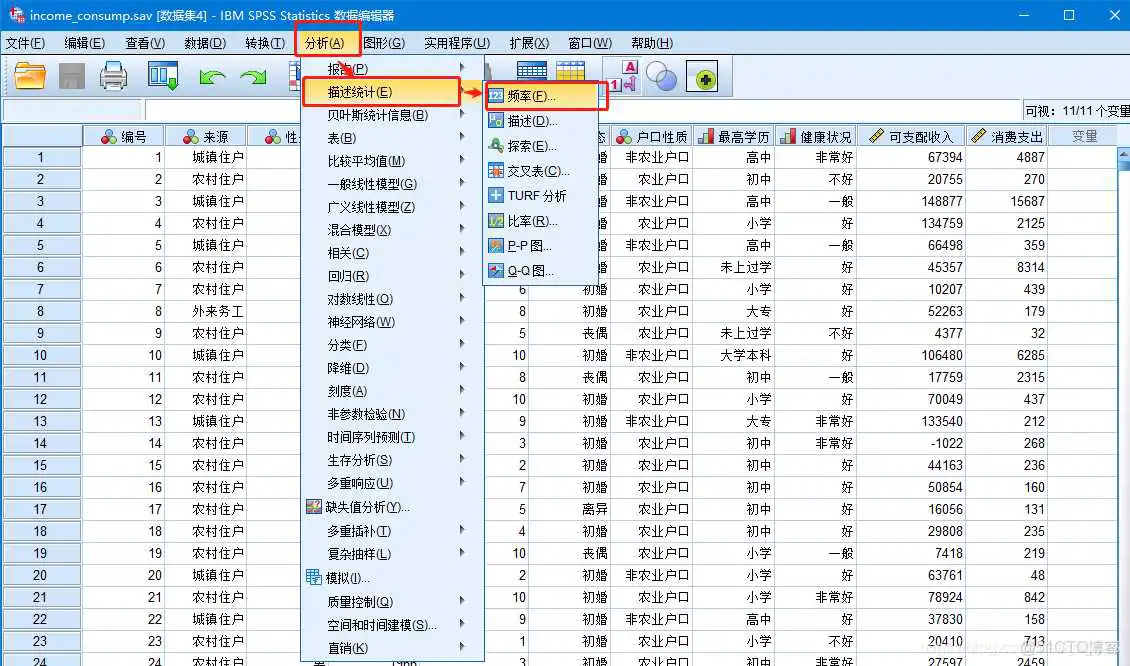Select the 最高学历 column header
Screen dimensions: 1130x666
(x=734, y=136)
